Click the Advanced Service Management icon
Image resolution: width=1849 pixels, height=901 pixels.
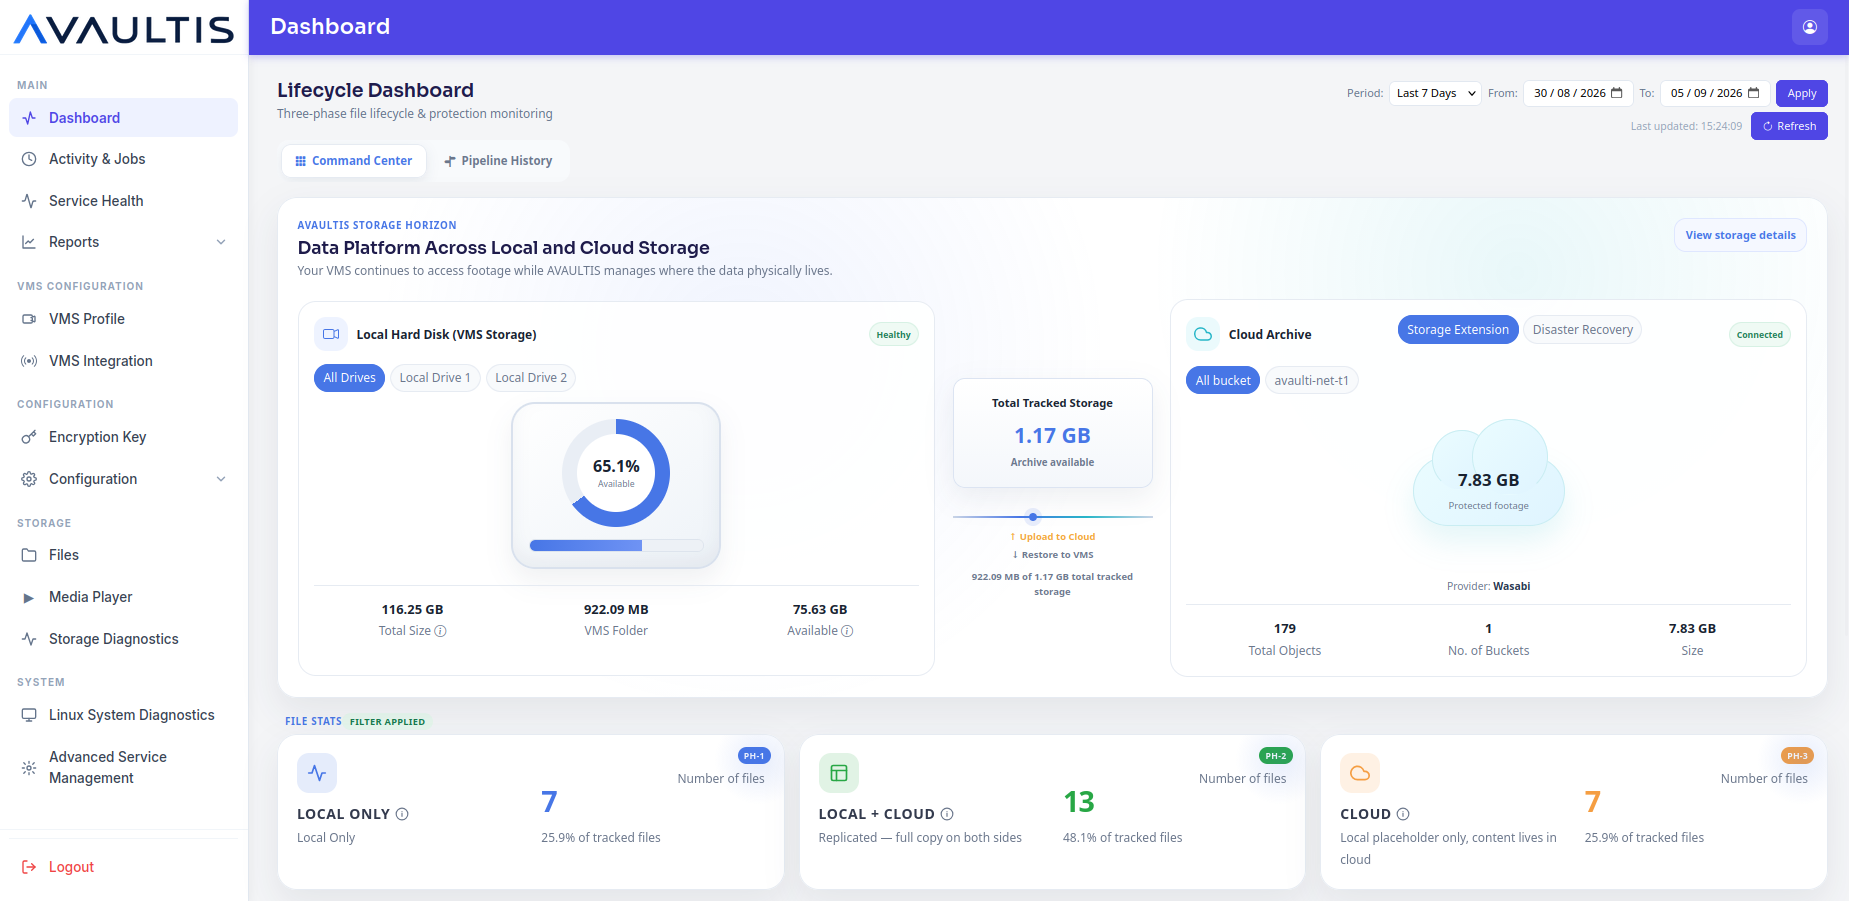point(29,768)
